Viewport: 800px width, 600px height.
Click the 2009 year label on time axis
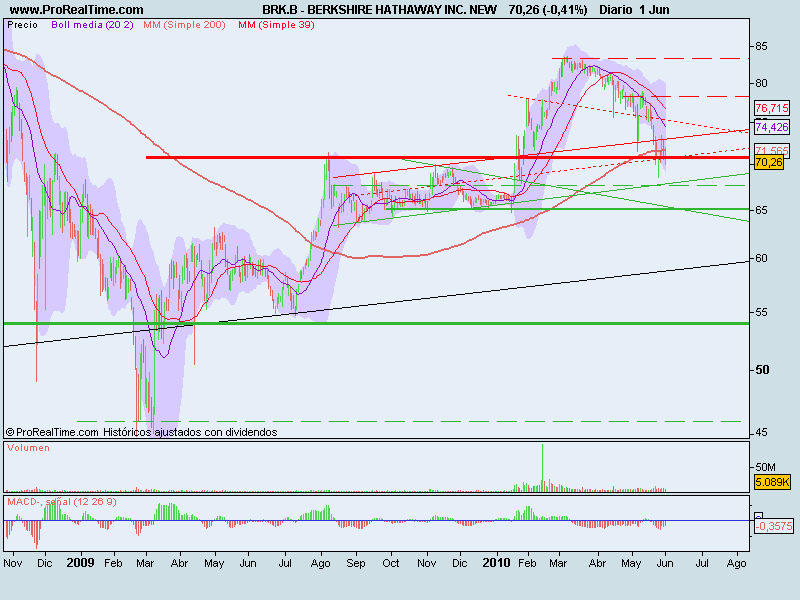click(80, 563)
